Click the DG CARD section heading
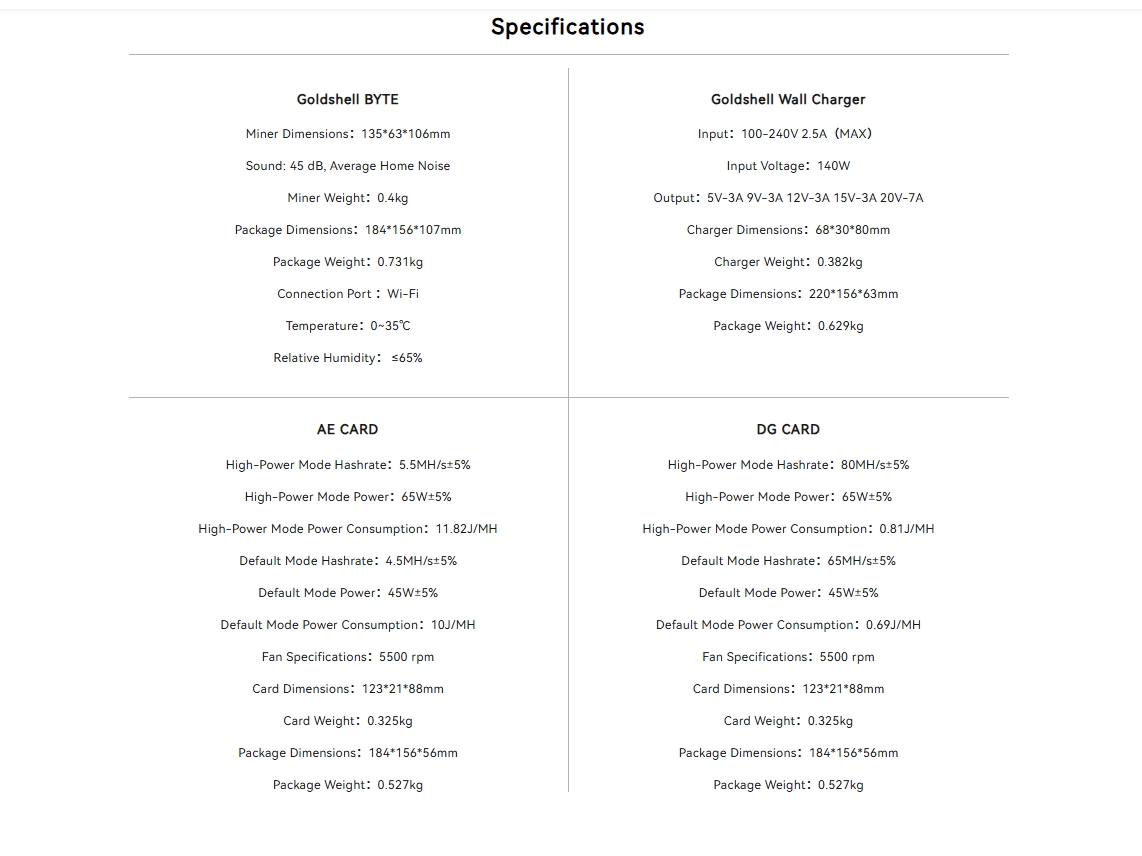This screenshot has width=1142, height=856. click(x=788, y=429)
